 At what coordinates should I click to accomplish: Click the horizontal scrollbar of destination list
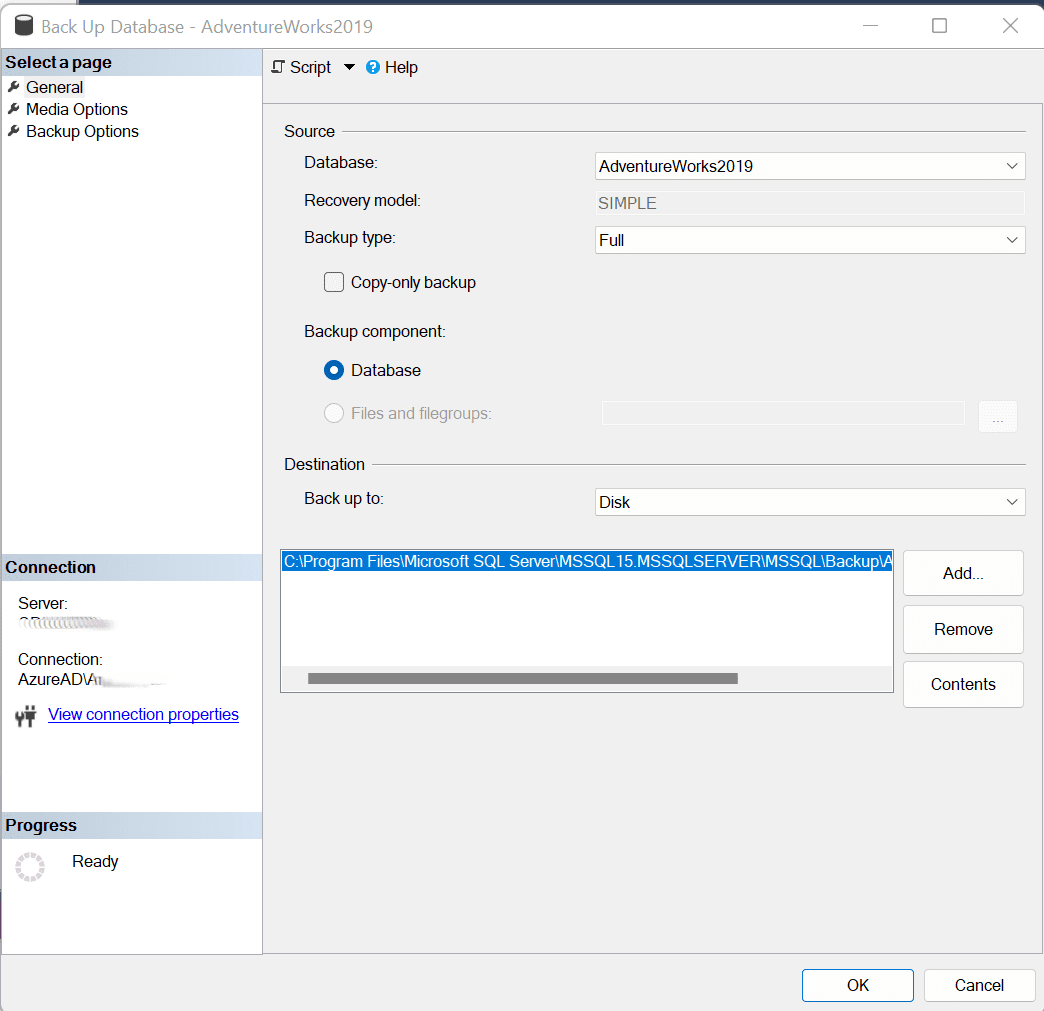click(523, 679)
